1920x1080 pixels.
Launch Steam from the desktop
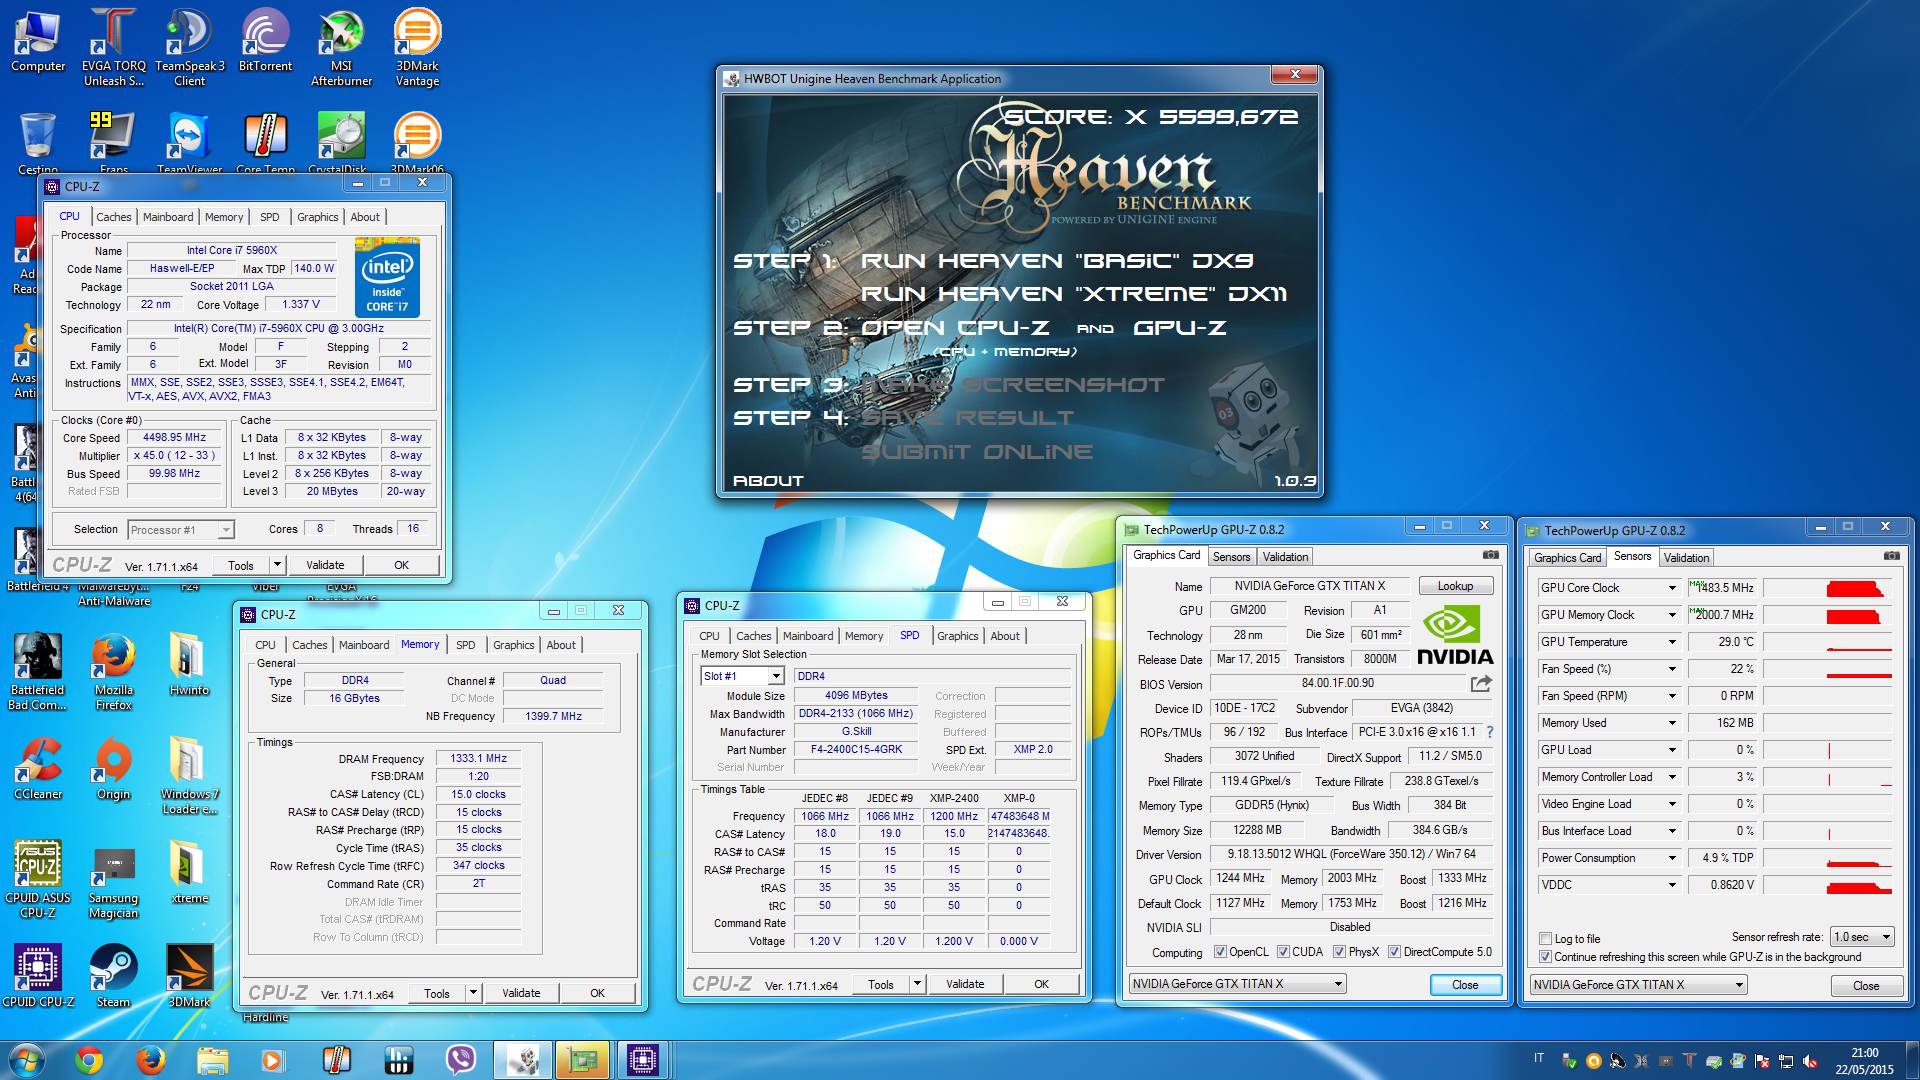coord(114,975)
